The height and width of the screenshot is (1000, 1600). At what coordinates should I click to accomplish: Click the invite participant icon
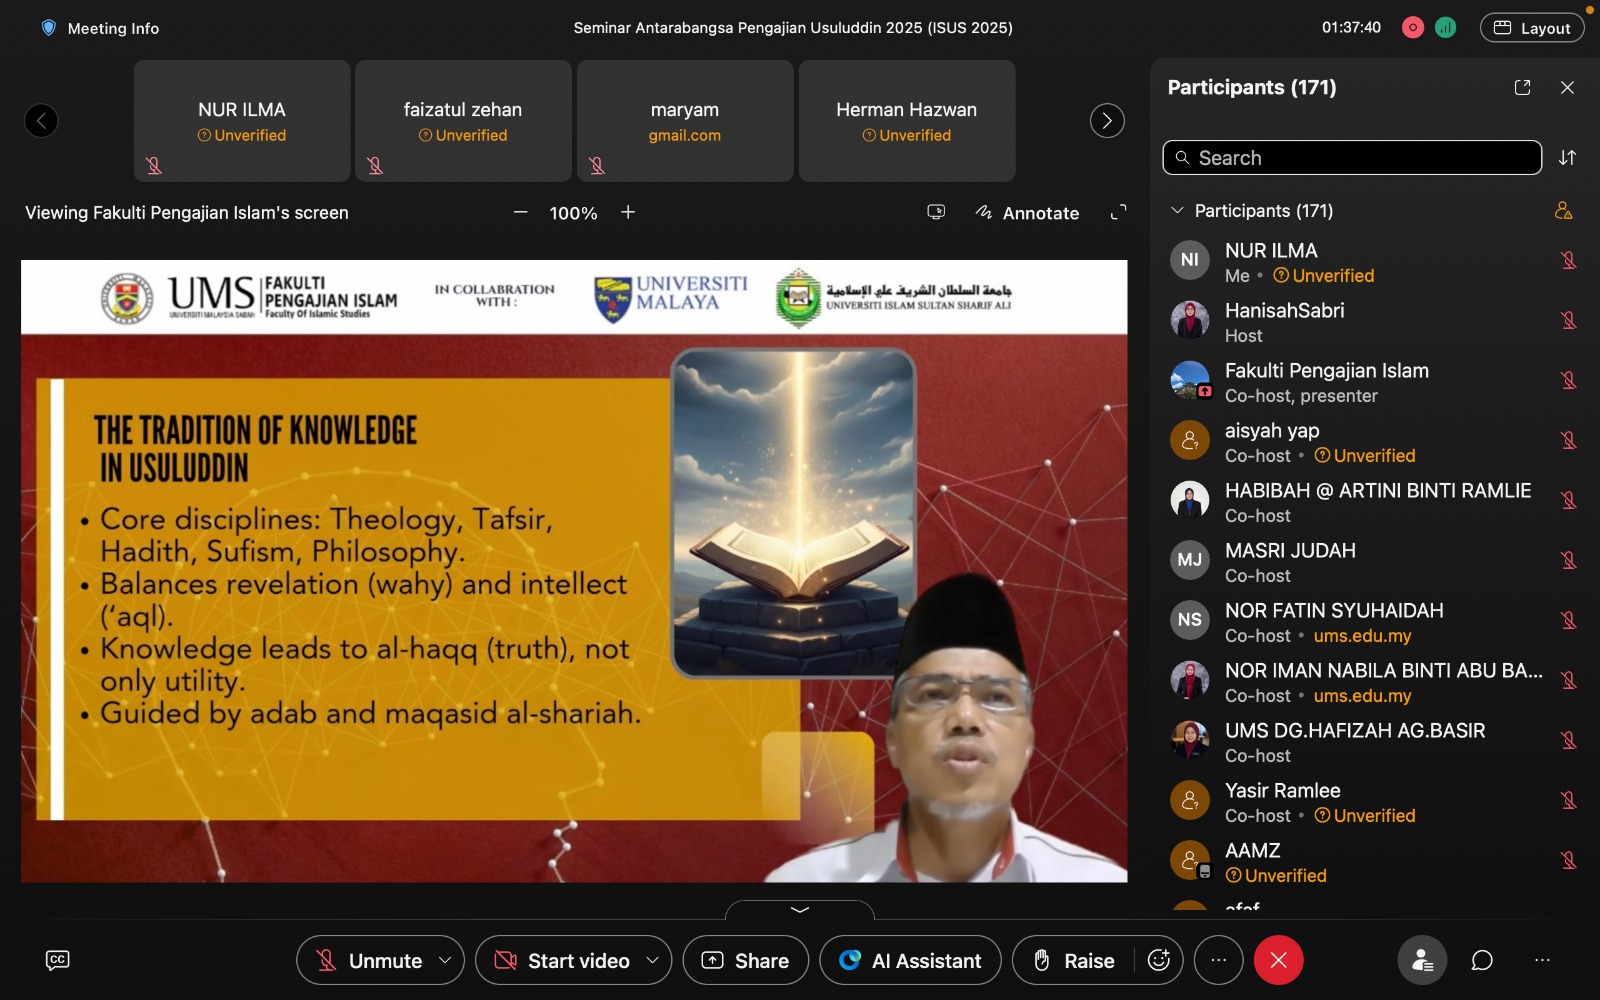(x=1563, y=211)
